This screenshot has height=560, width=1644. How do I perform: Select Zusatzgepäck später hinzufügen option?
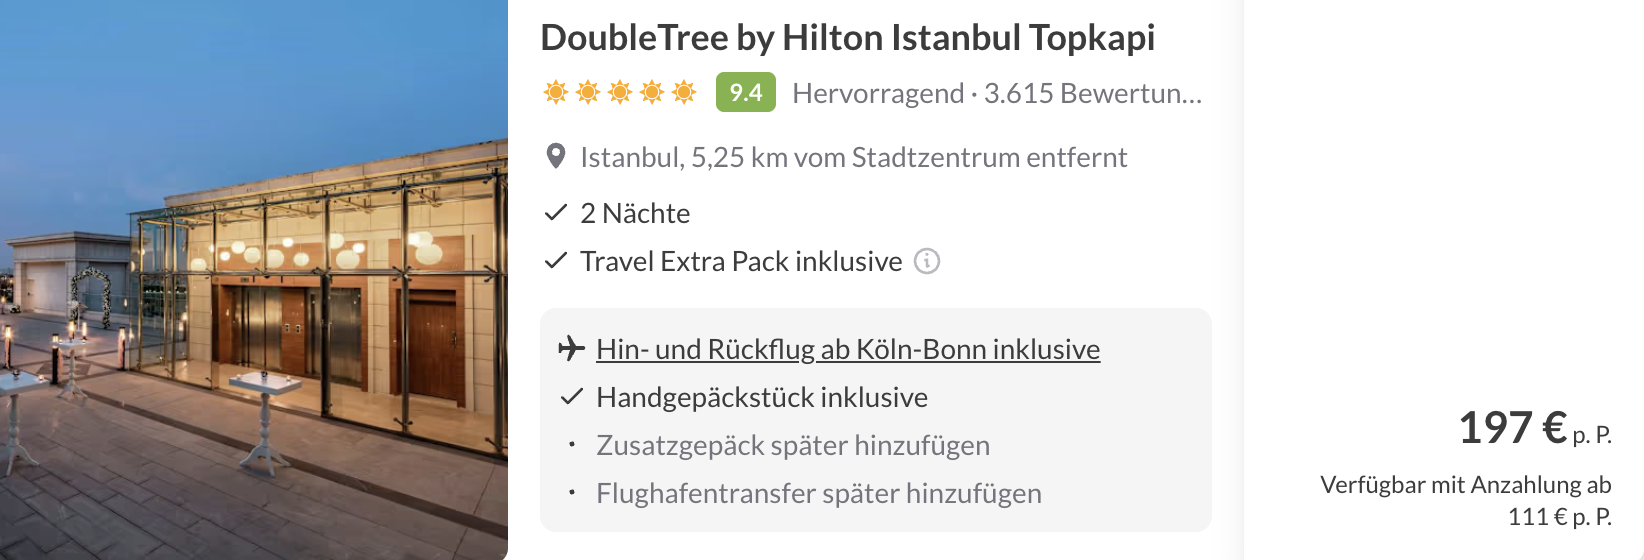[x=793, y=445]
